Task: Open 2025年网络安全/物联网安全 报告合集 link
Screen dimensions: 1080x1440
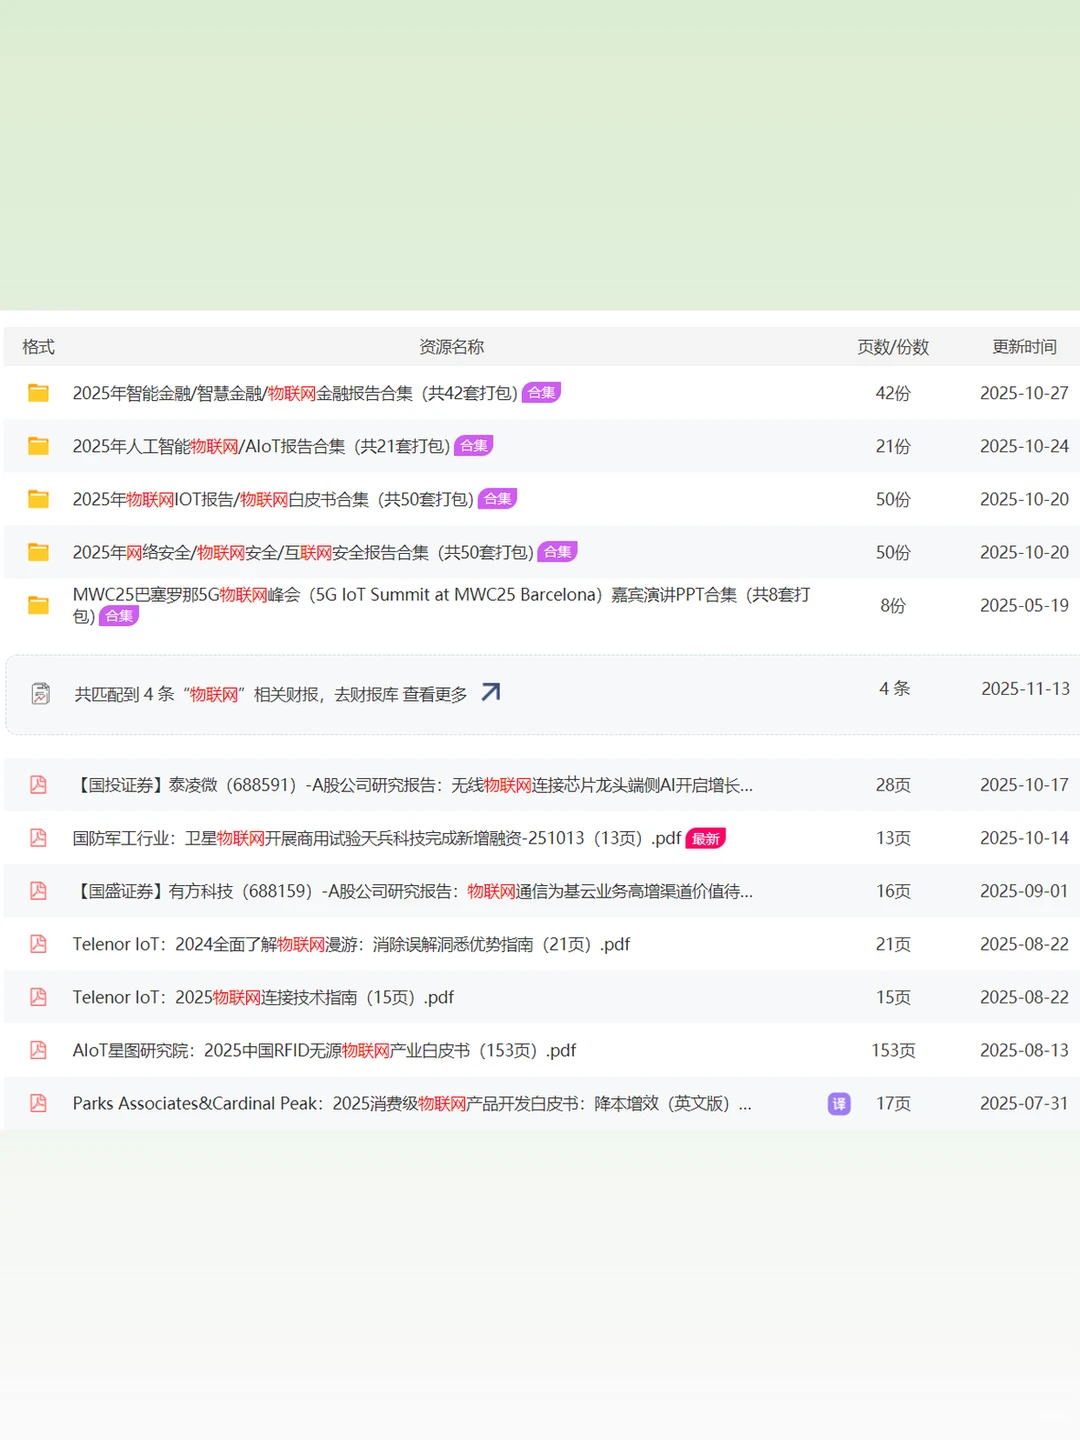Action: point(303,552)
